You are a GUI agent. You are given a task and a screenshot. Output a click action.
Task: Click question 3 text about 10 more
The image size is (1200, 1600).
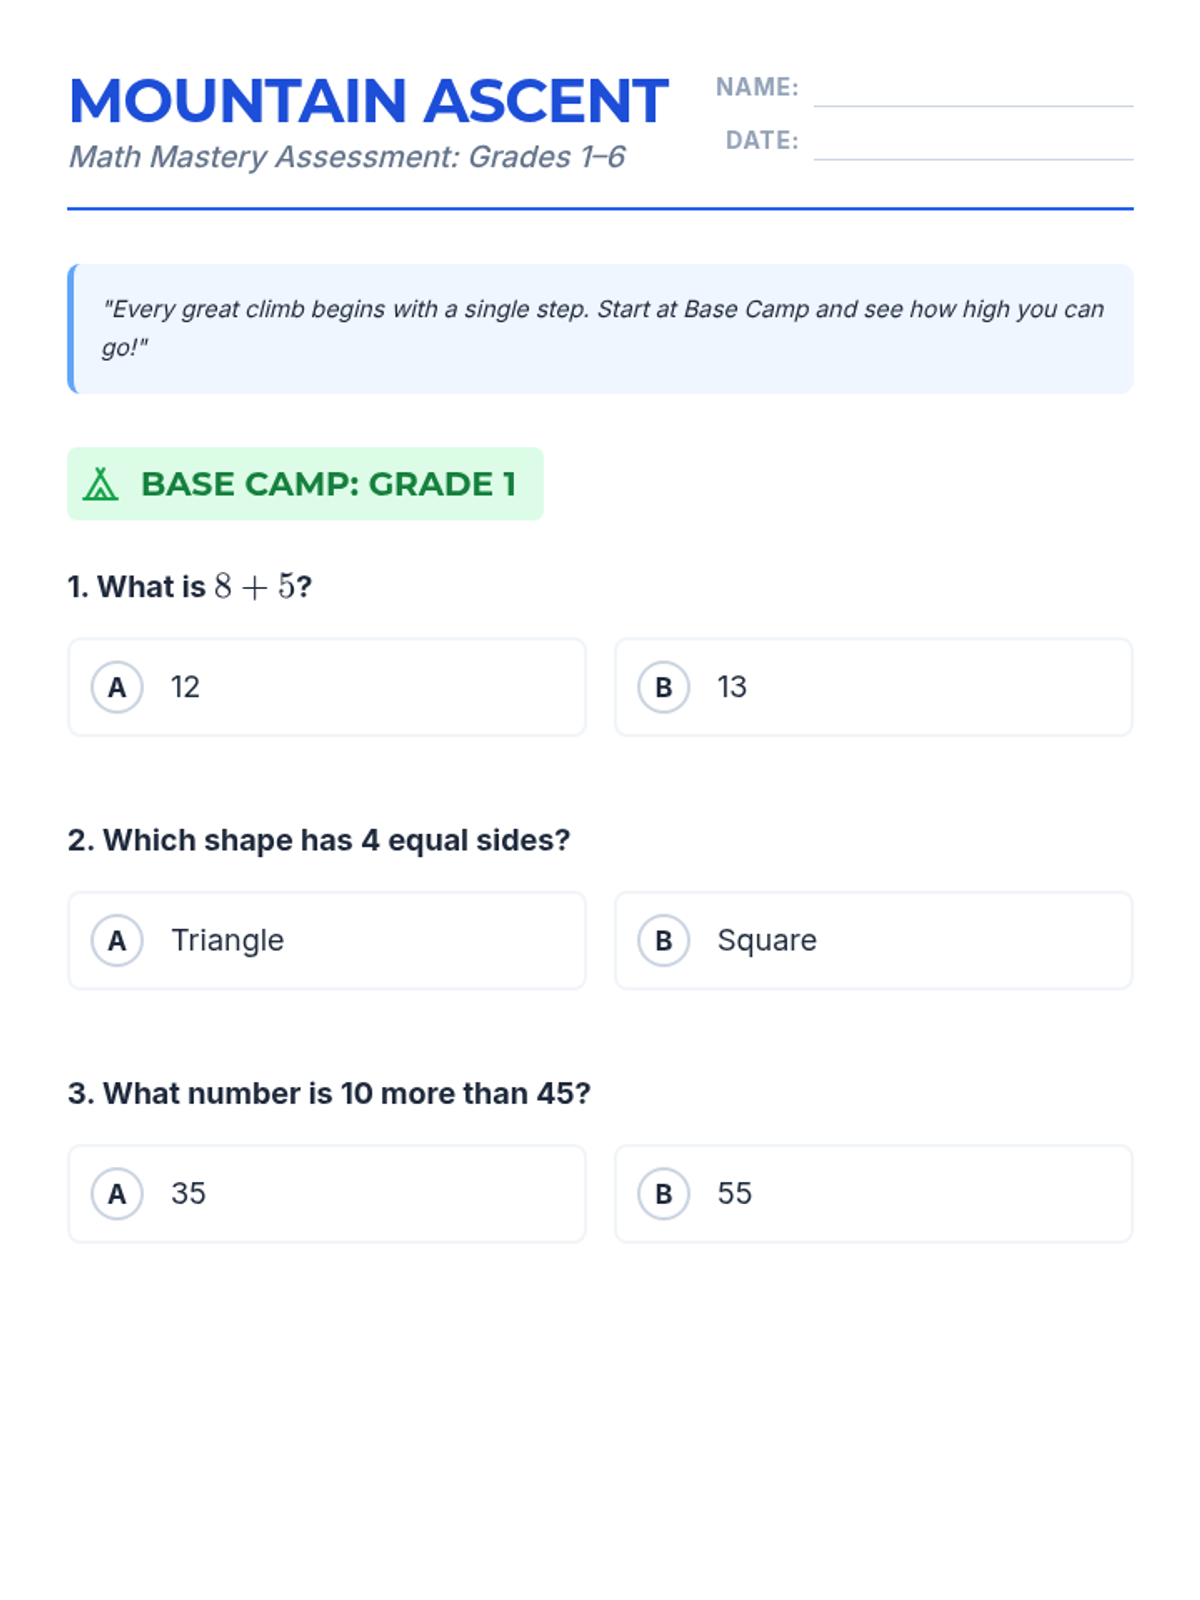pyautogui.click(x=329, y=1093)
